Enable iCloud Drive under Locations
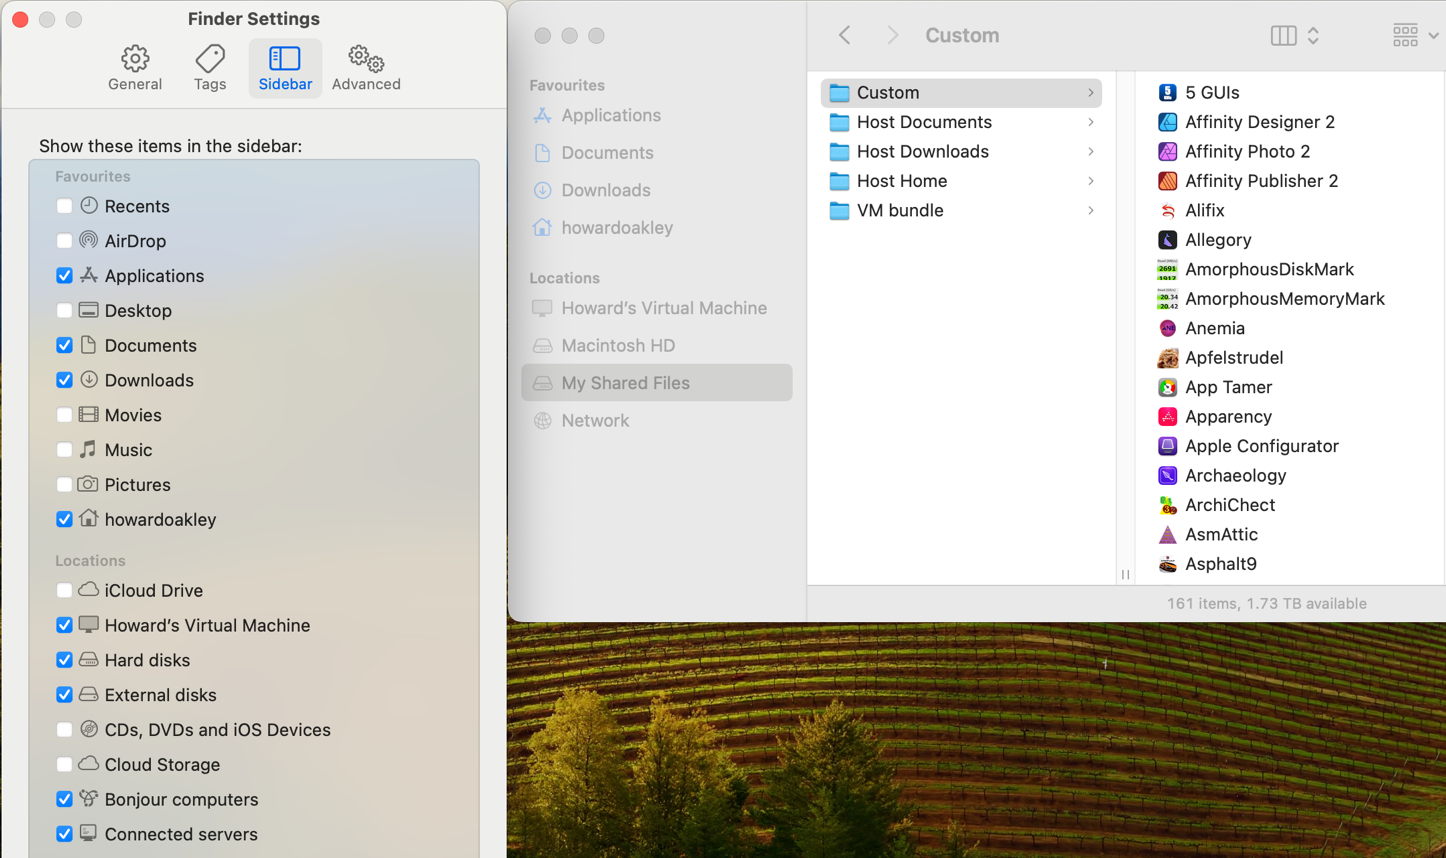 click(x=64, y=590)
